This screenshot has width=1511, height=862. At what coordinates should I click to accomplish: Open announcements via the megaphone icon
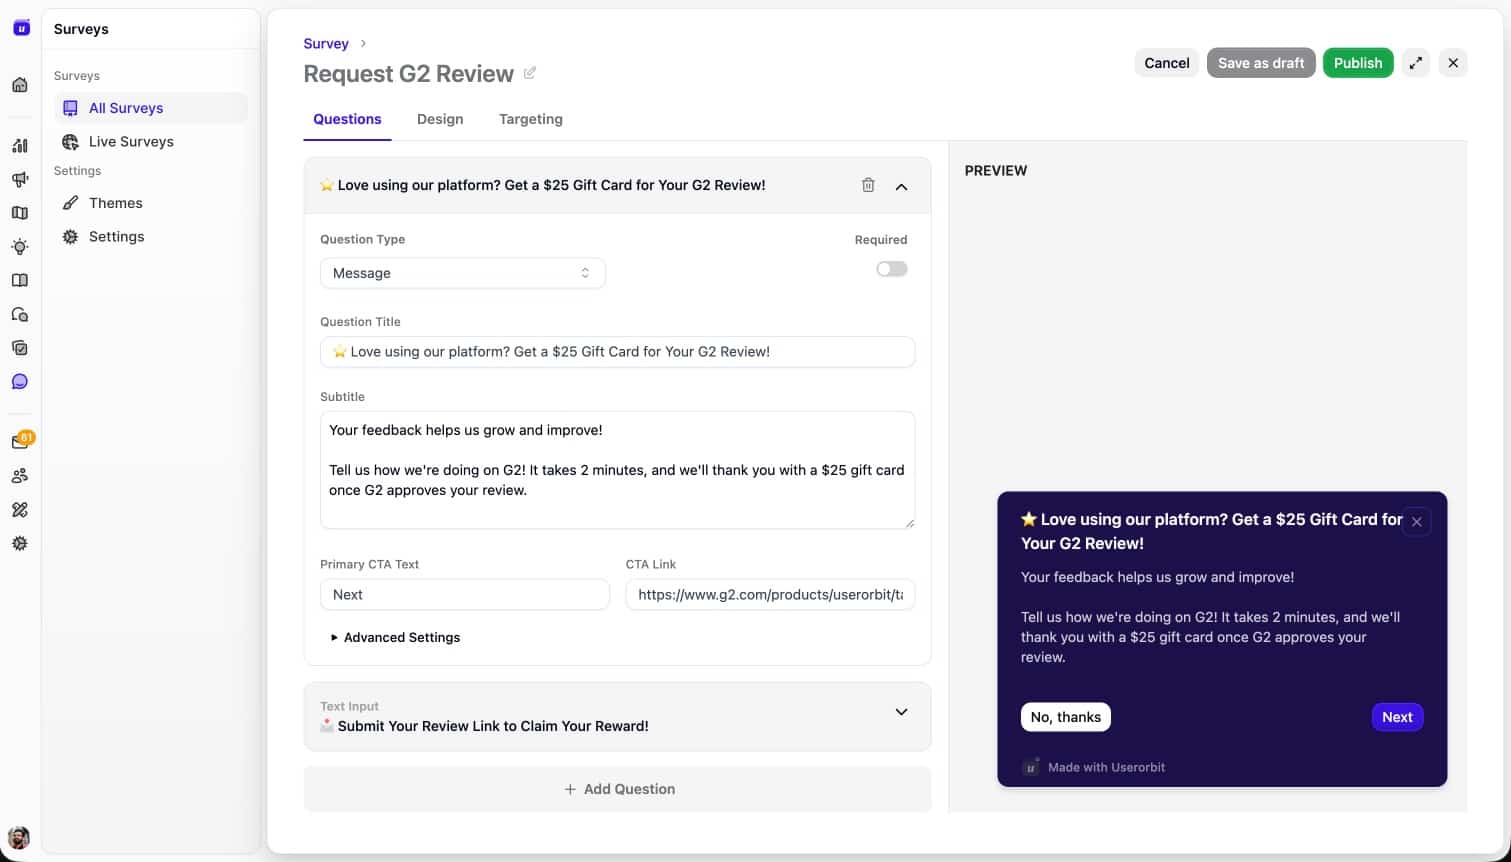(20, 179)
